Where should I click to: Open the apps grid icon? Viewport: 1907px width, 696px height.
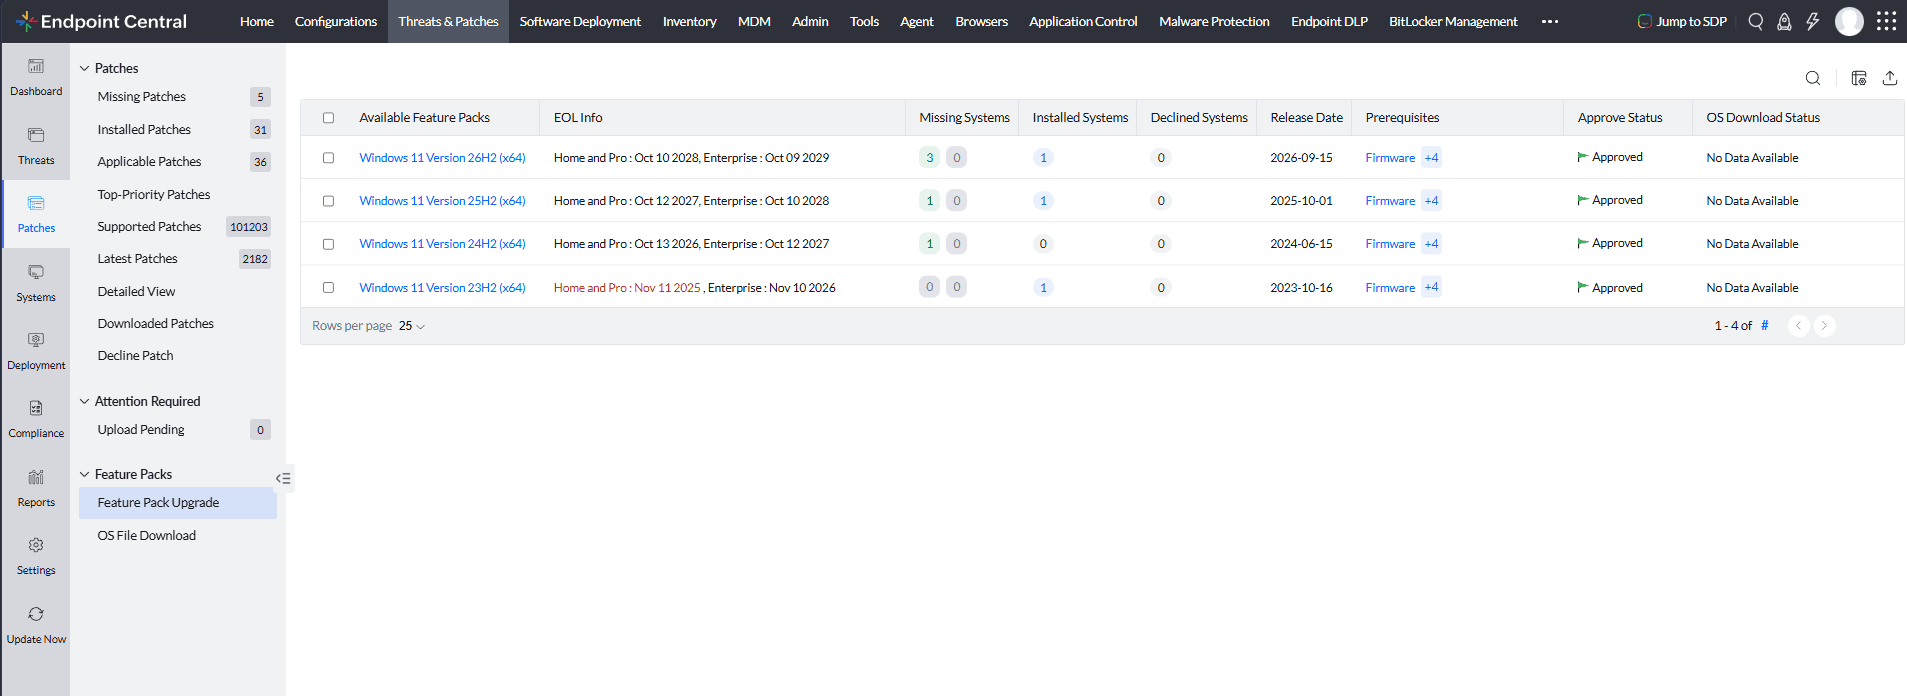pyautogui.click(x=1886, y=21)
